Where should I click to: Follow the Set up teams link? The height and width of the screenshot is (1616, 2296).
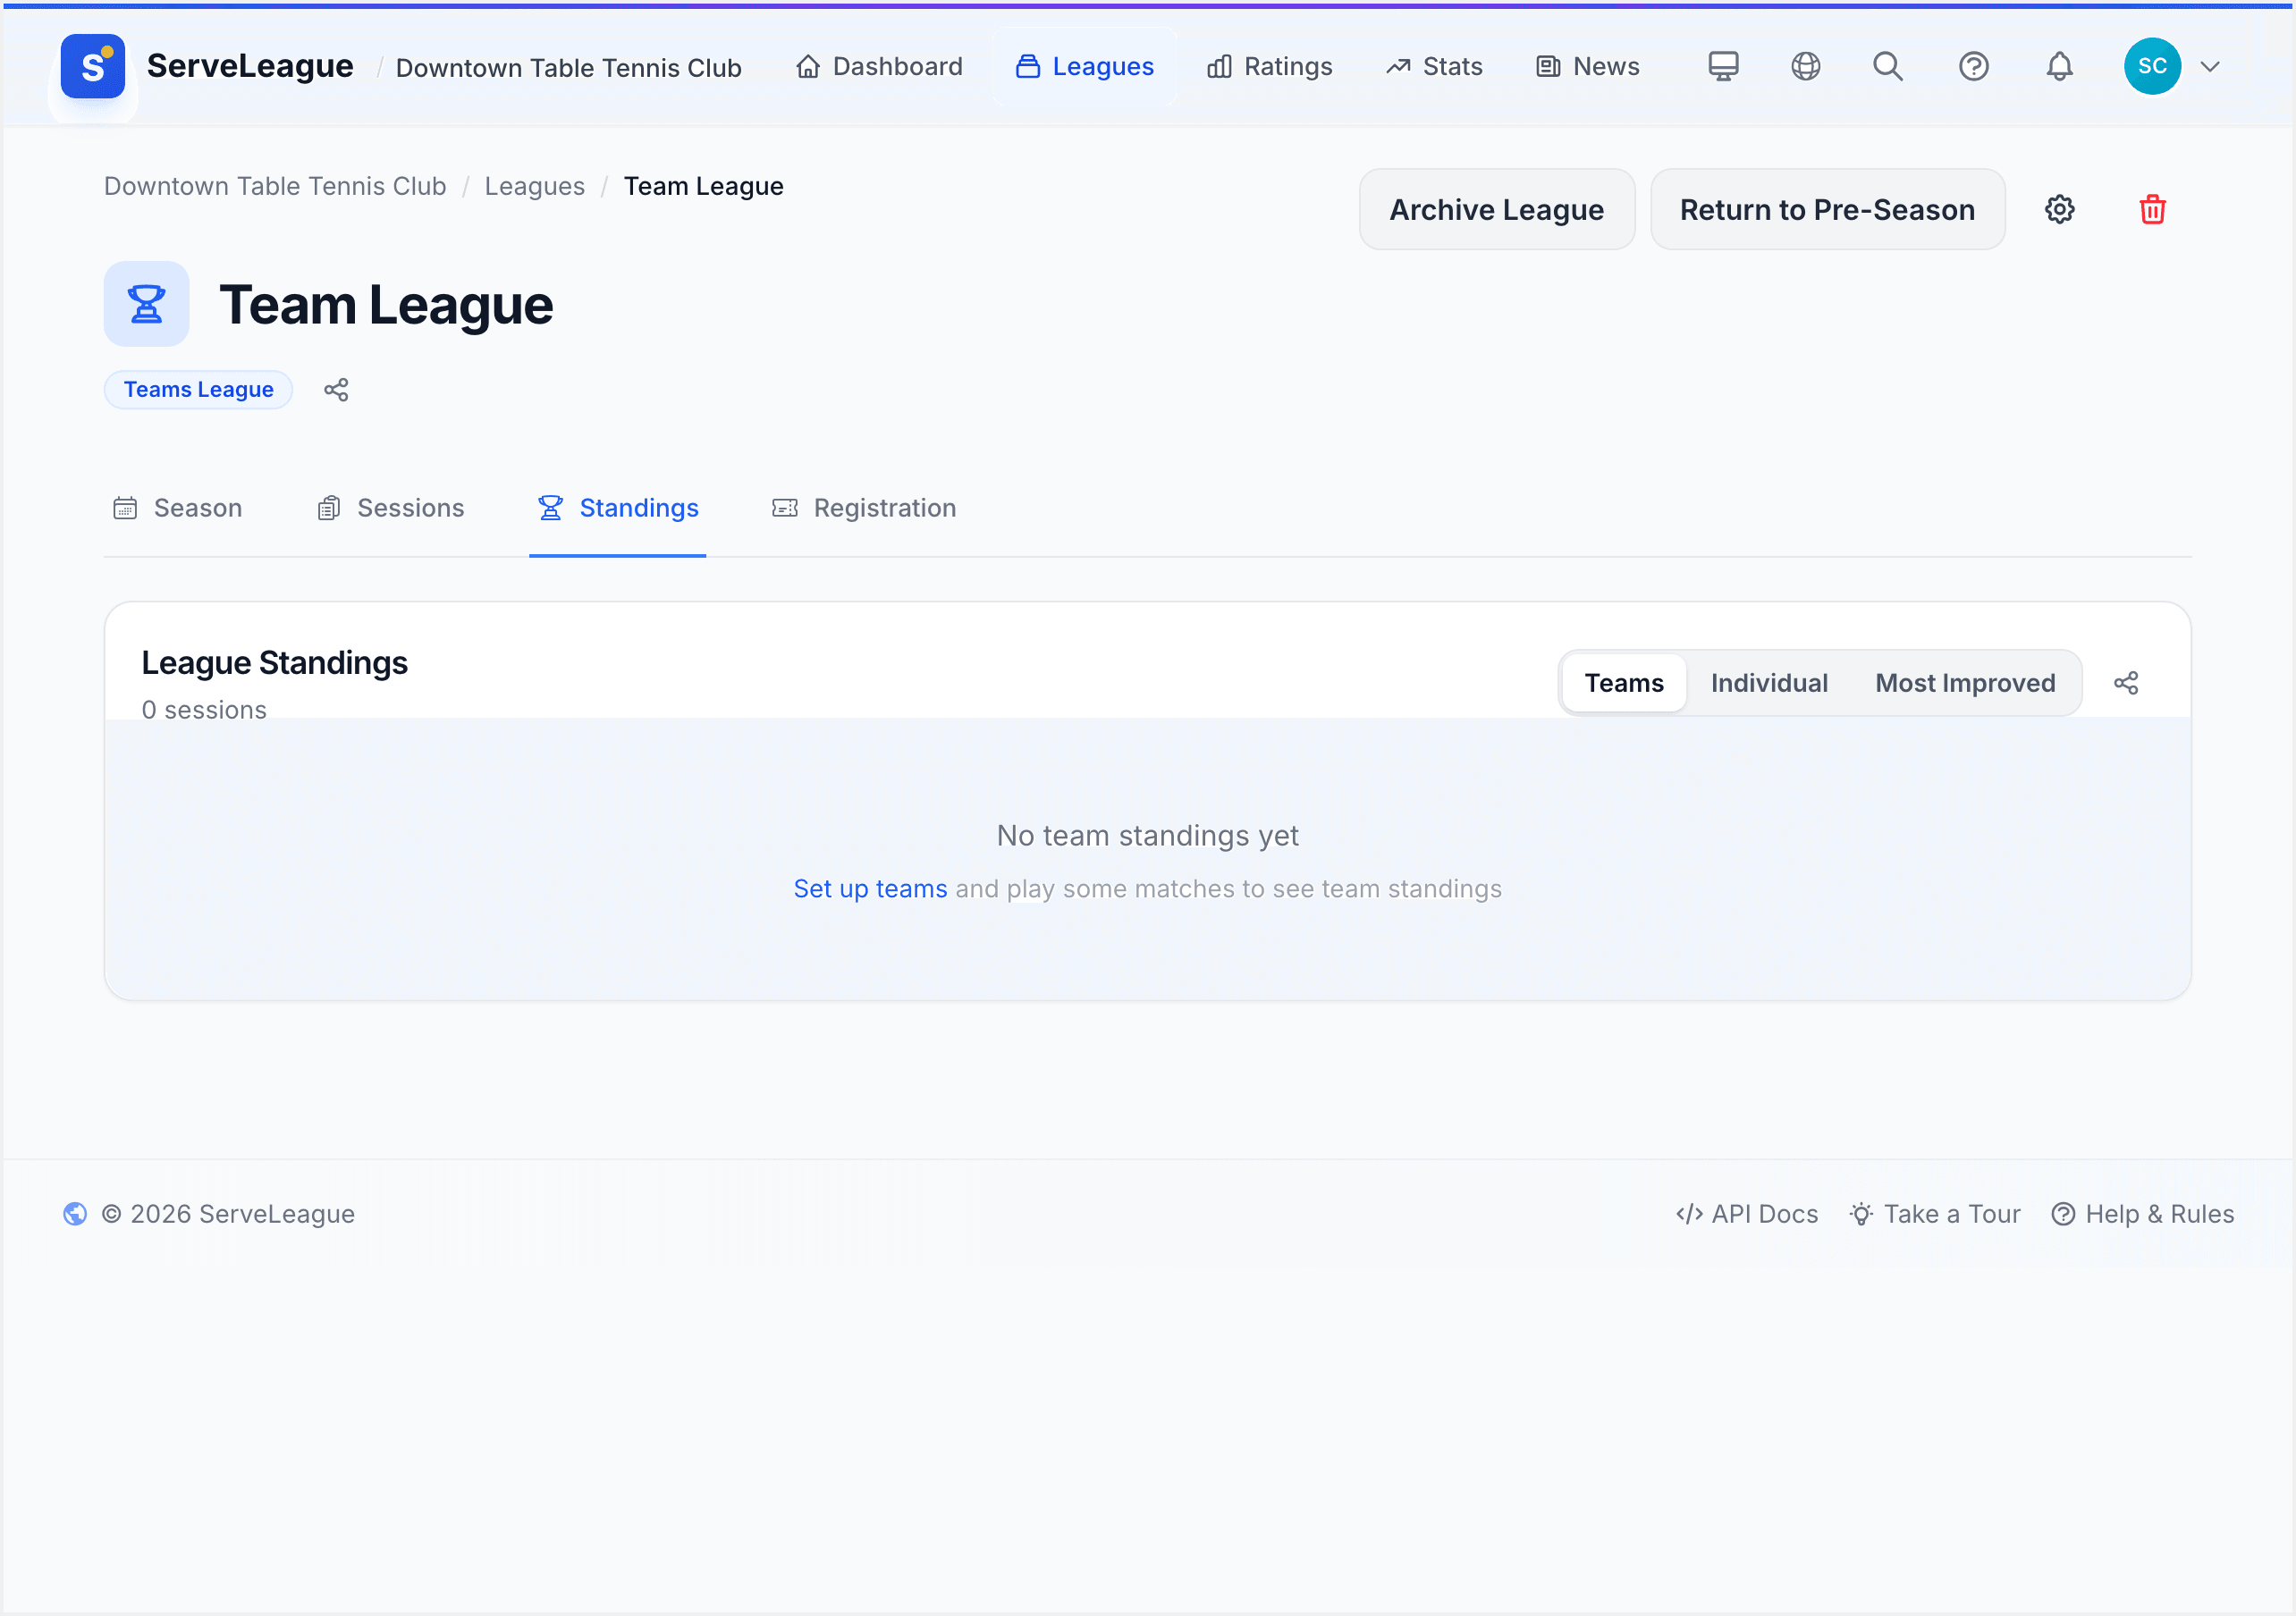click(x=870, y=889)
